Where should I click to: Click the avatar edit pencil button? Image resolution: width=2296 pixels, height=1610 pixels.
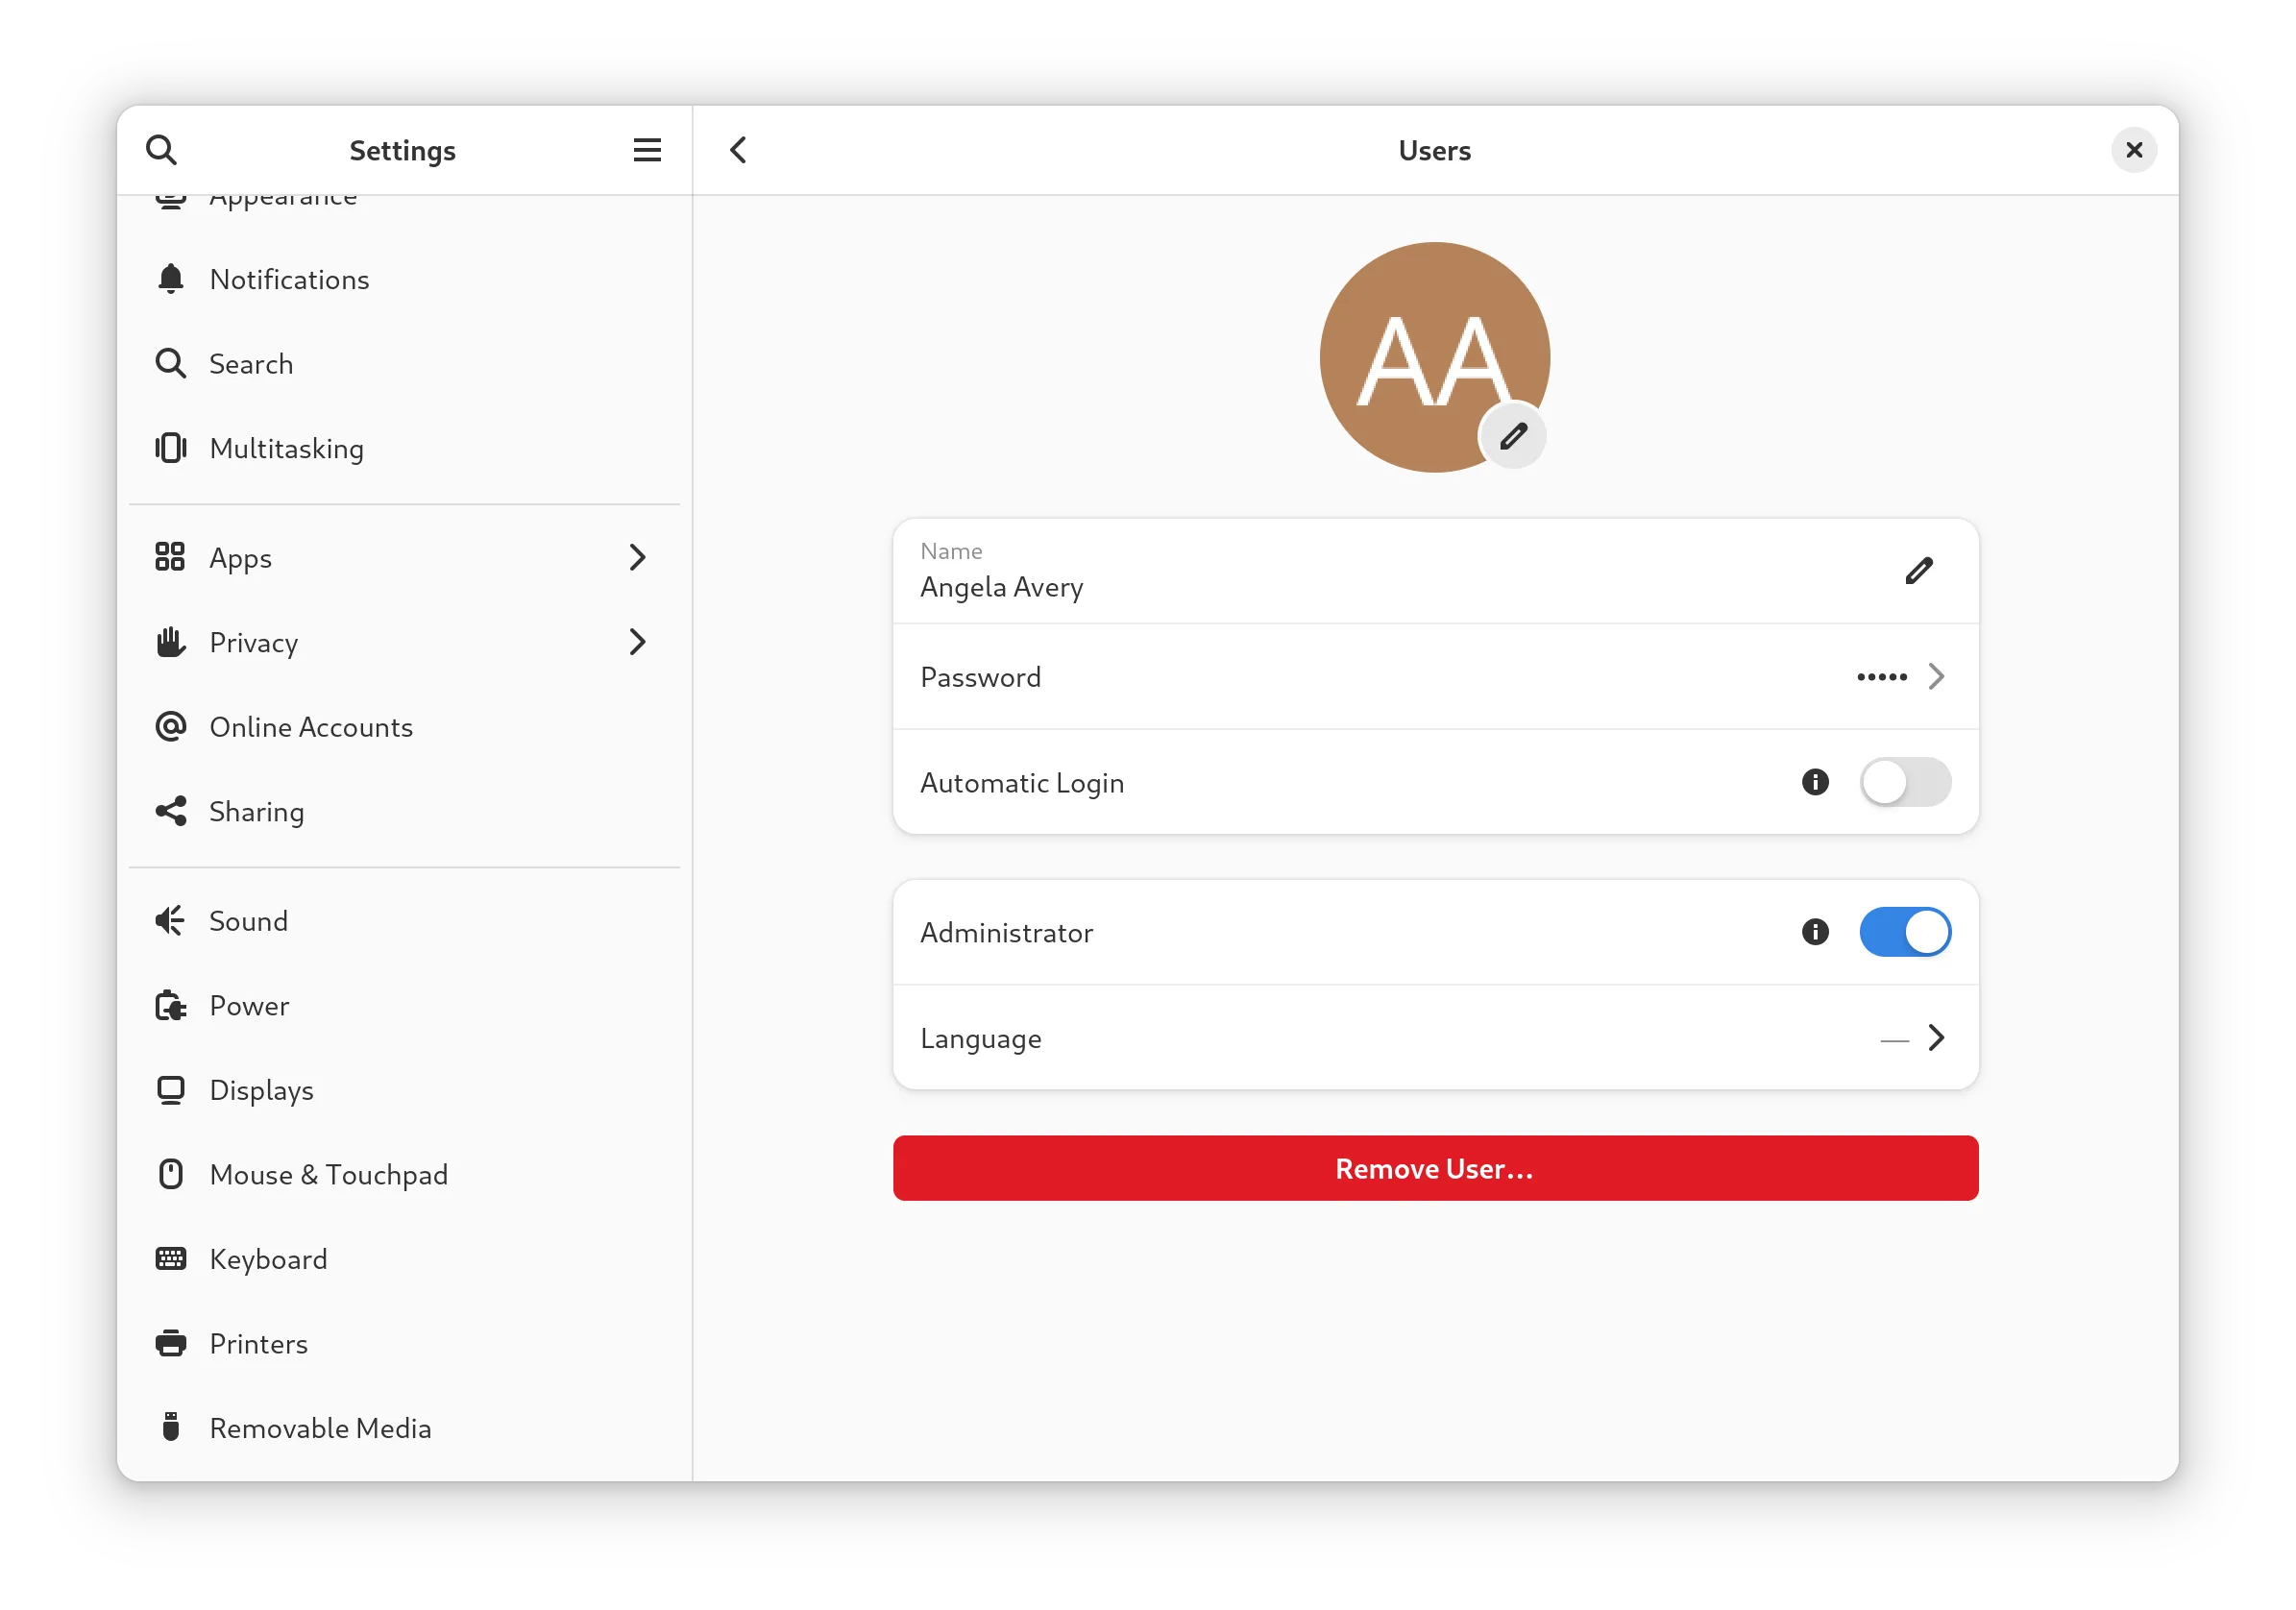tap(1512, 436)
